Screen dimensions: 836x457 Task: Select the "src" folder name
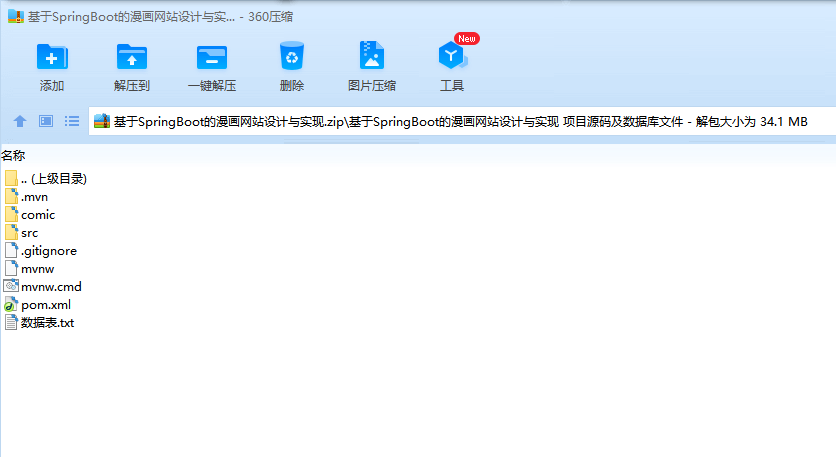pyautogui.click(x=30, y=233)
